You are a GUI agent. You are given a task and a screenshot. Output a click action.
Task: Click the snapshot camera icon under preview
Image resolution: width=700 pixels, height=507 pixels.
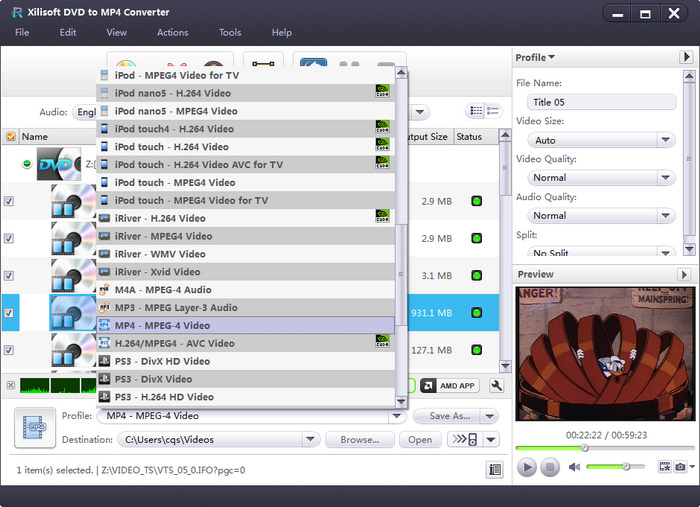(680, 467)
